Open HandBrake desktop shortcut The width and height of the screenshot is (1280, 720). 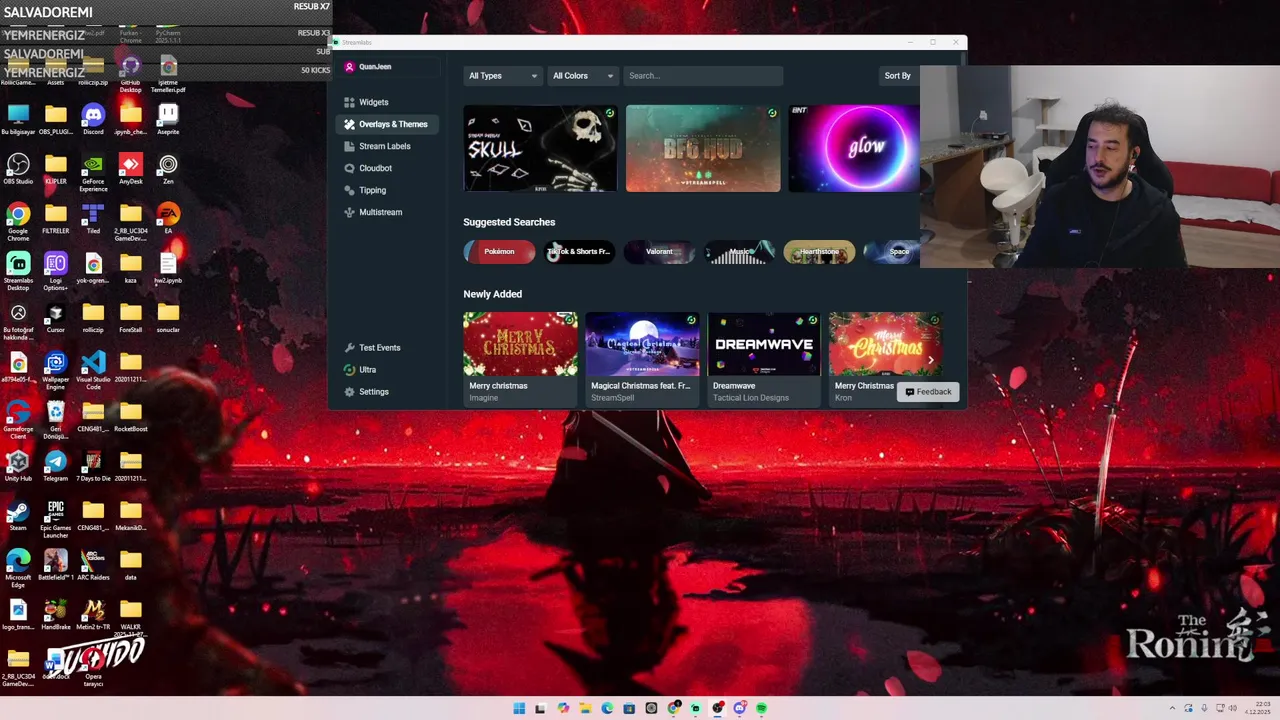(56, 615)
